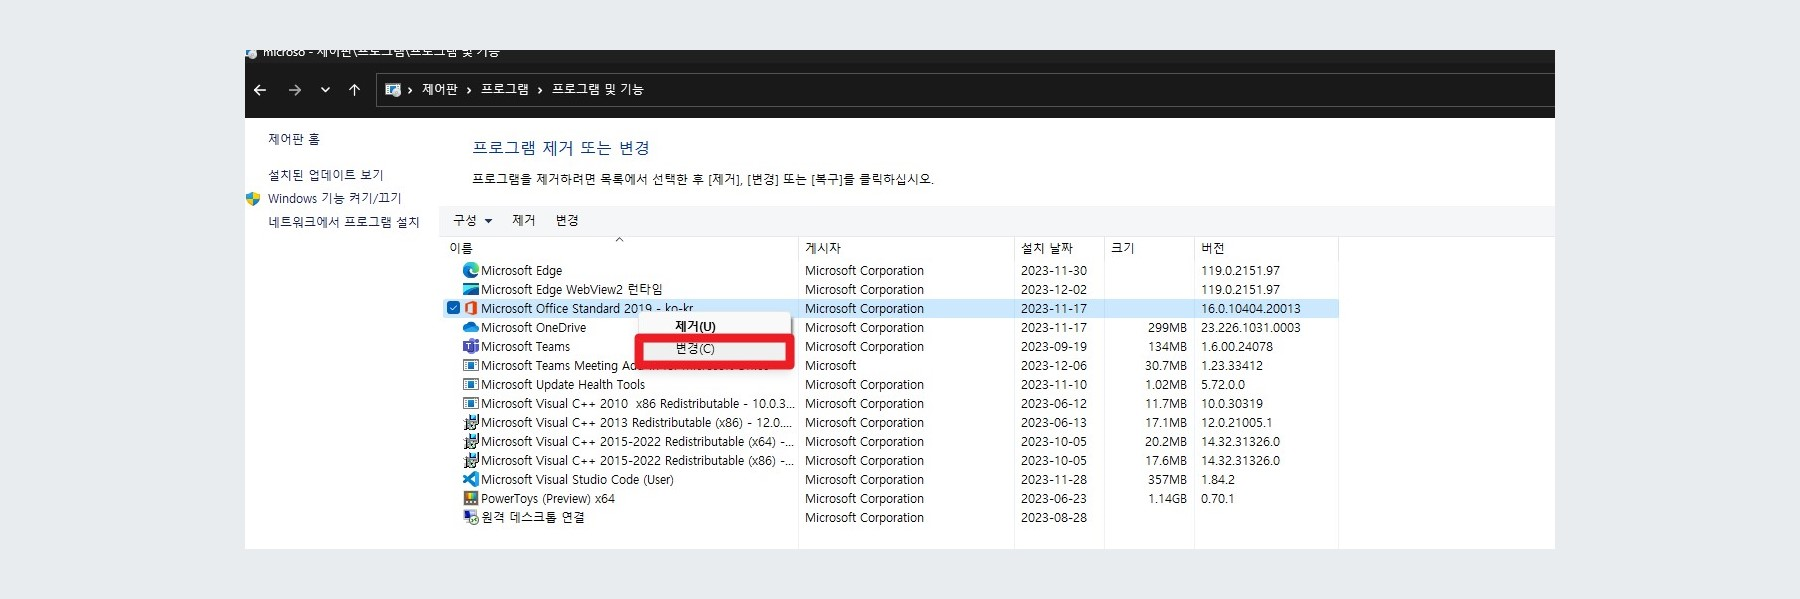Select 원격 데스크톱 연결 icon
This screenshot has width=1800, height=599.
[x=471, y=517]
